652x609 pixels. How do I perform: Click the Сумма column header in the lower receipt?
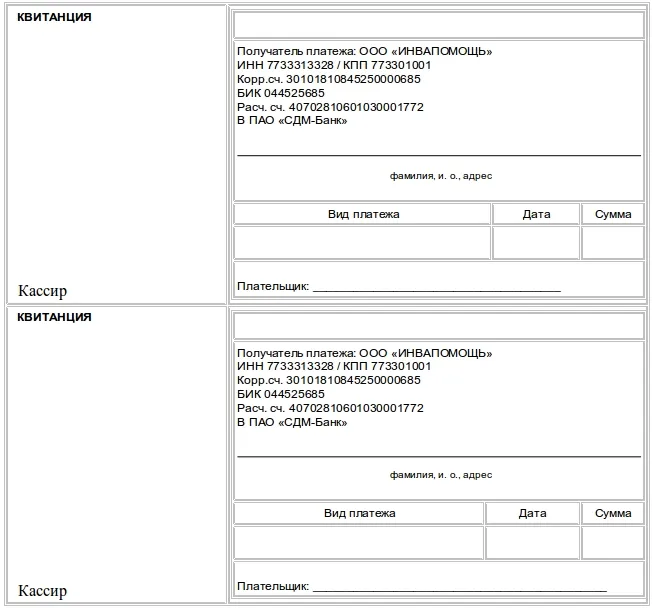(612, 514)
